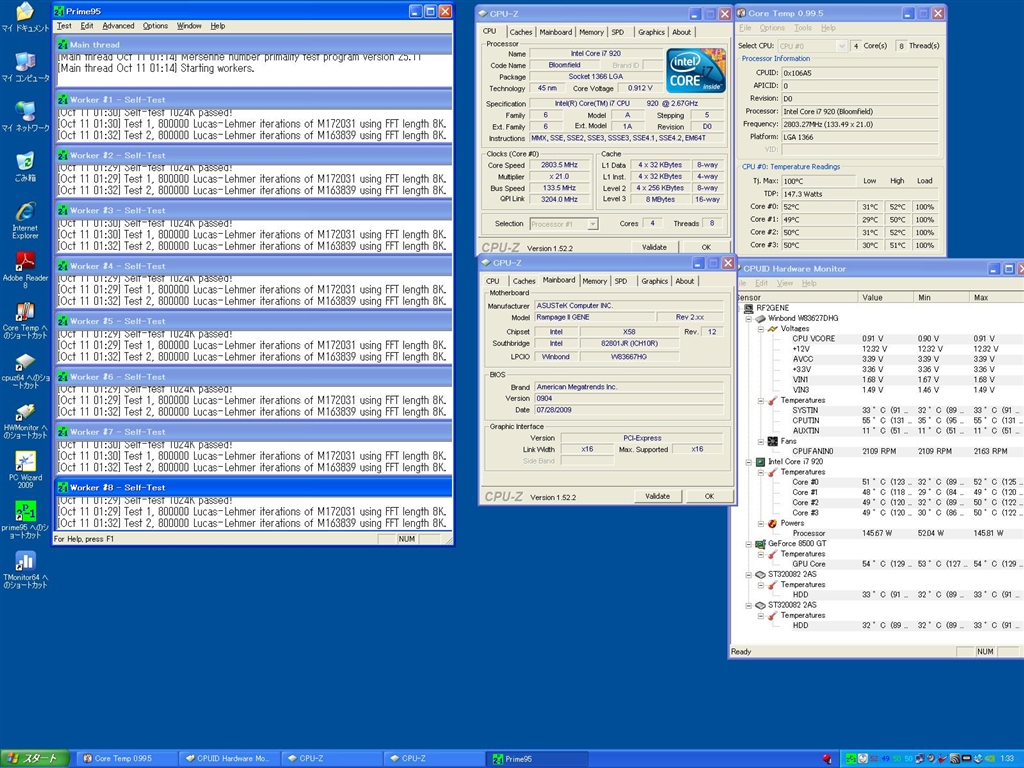Viewport: 1024px width, 768px height.
Task: Switch to the Caches tab in upper CPU-Z
Action: coord(520,32)
